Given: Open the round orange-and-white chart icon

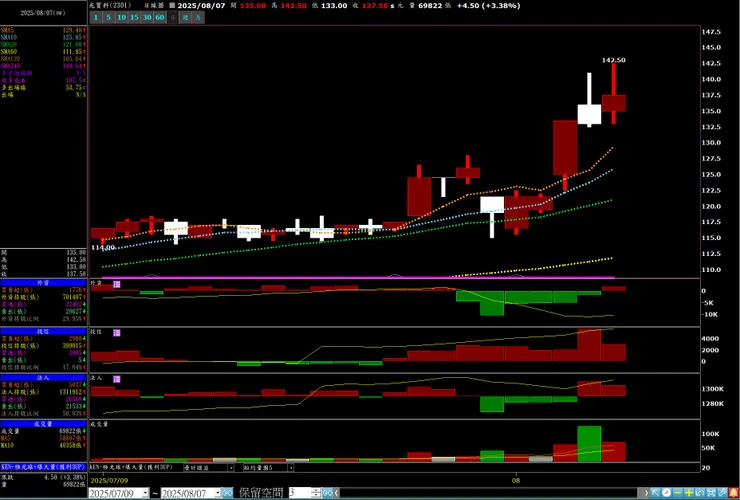Looking at the screenshot, I should pyautogui.click(x=666, y=493).
